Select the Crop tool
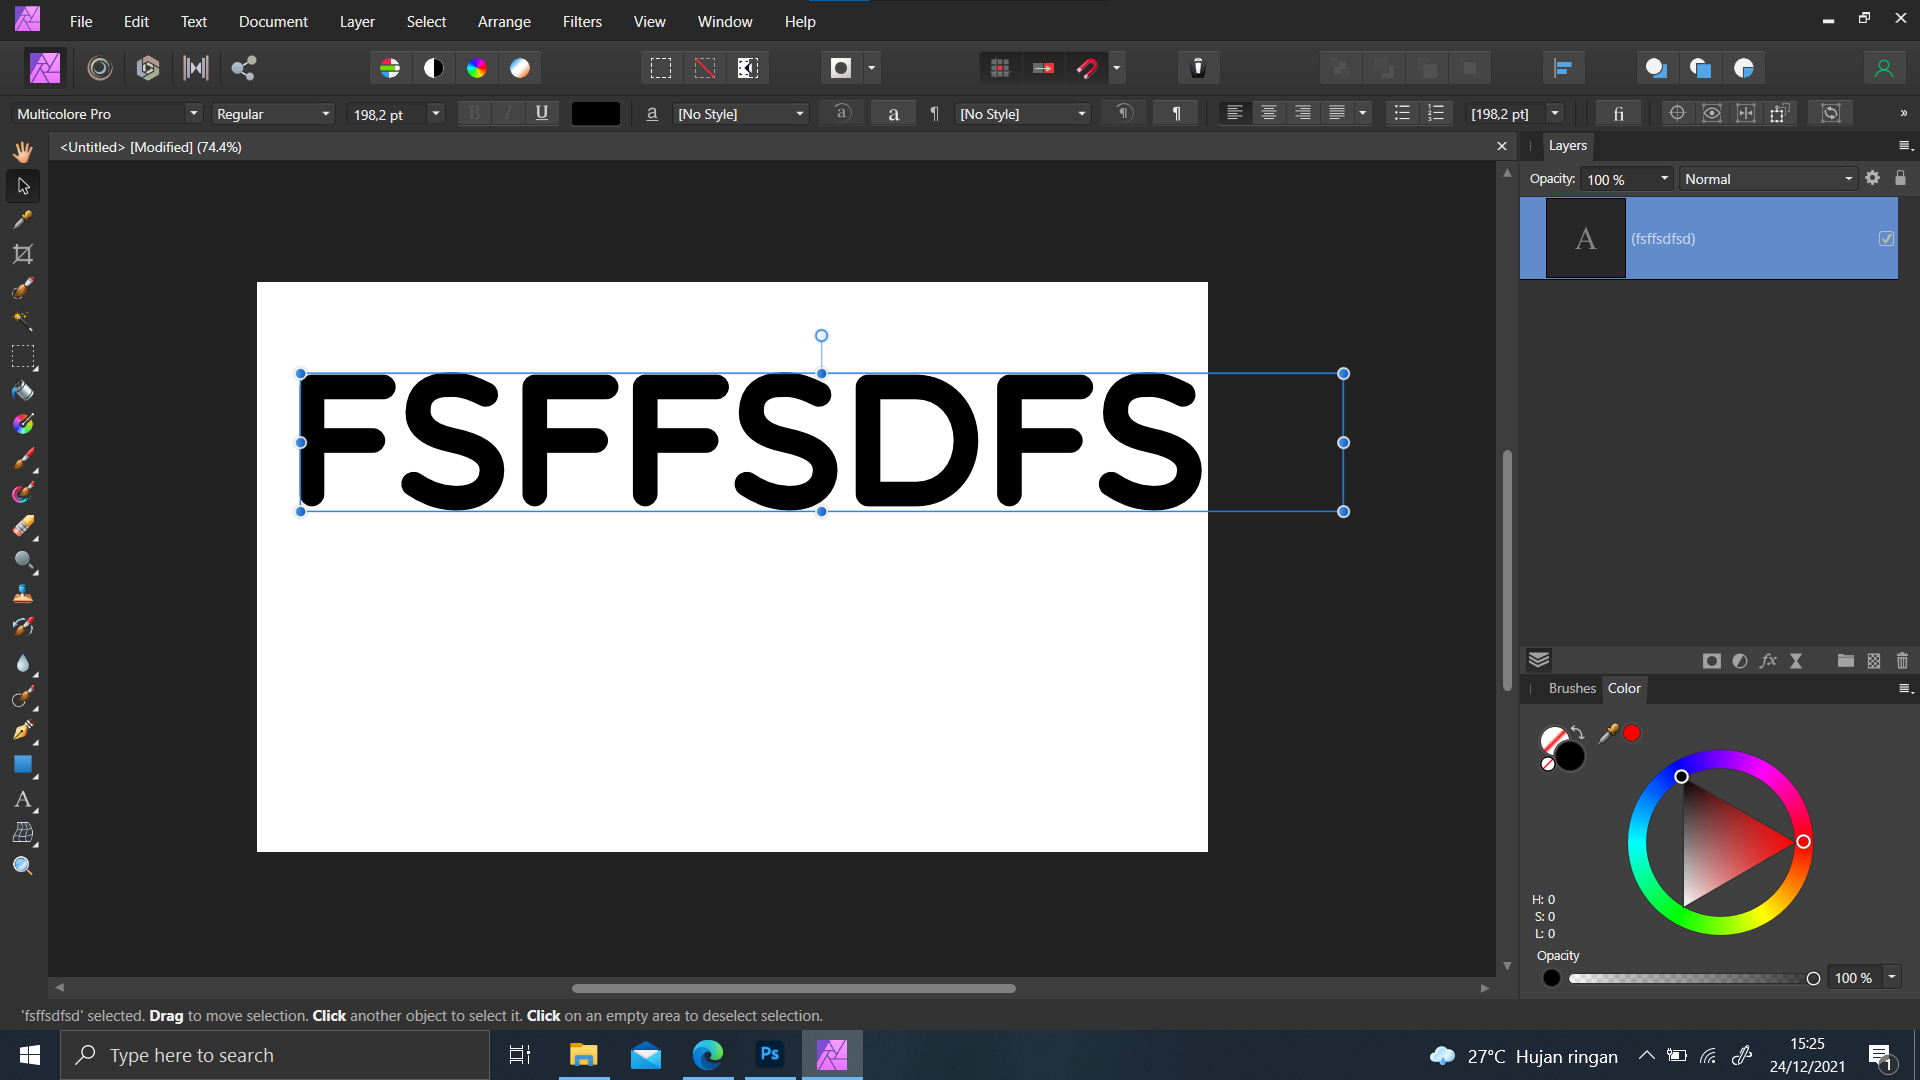Viewport: 1920px width, 1080px height. pos(23,253)
